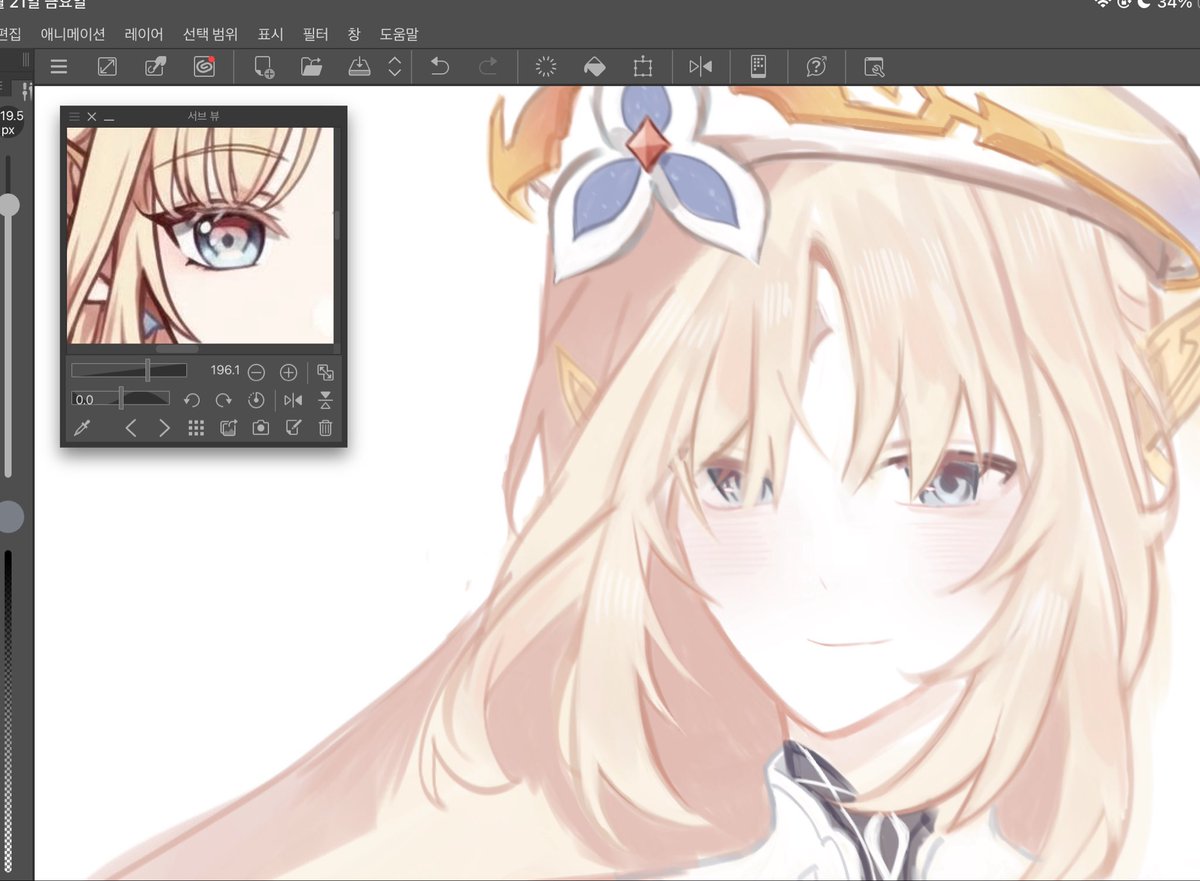Open the 필터 menu
The height and width of the screenshot is (881, 1200).
316,33
